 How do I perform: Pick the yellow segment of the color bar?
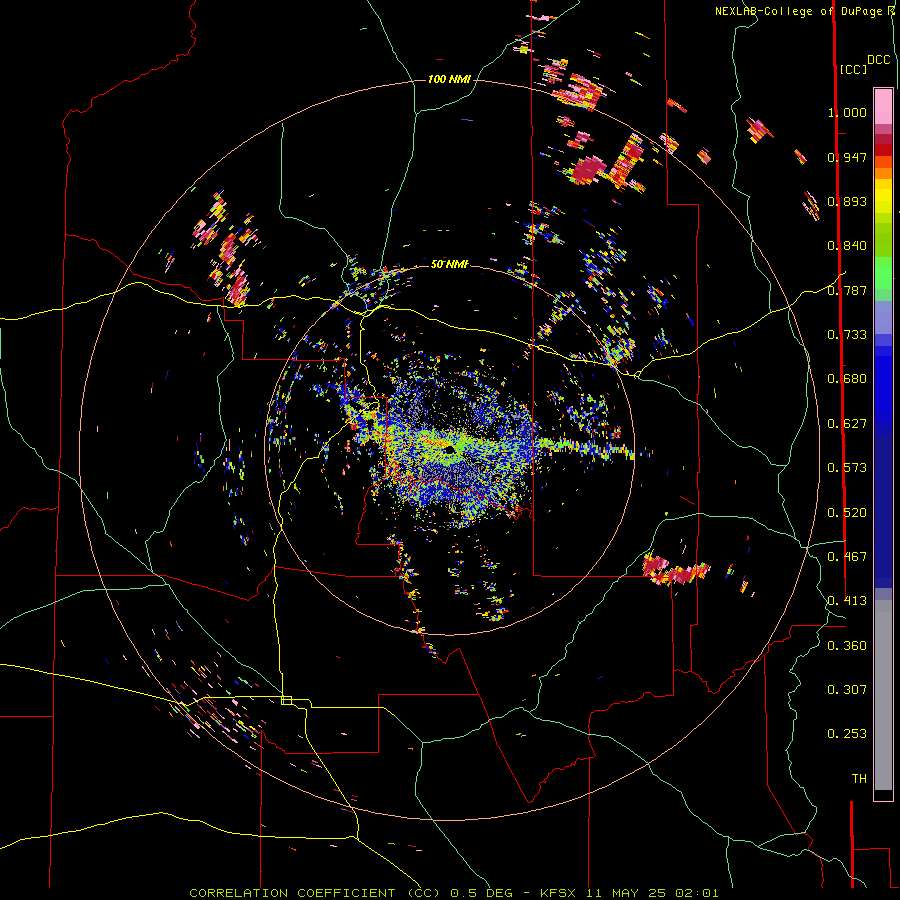click(883, 196)
